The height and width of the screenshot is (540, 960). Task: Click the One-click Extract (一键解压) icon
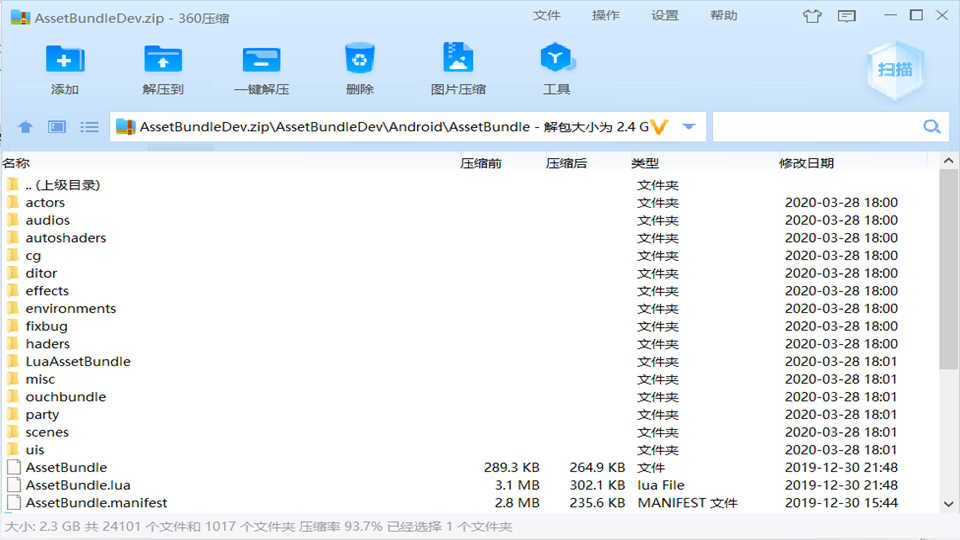(x=261, y=60)
